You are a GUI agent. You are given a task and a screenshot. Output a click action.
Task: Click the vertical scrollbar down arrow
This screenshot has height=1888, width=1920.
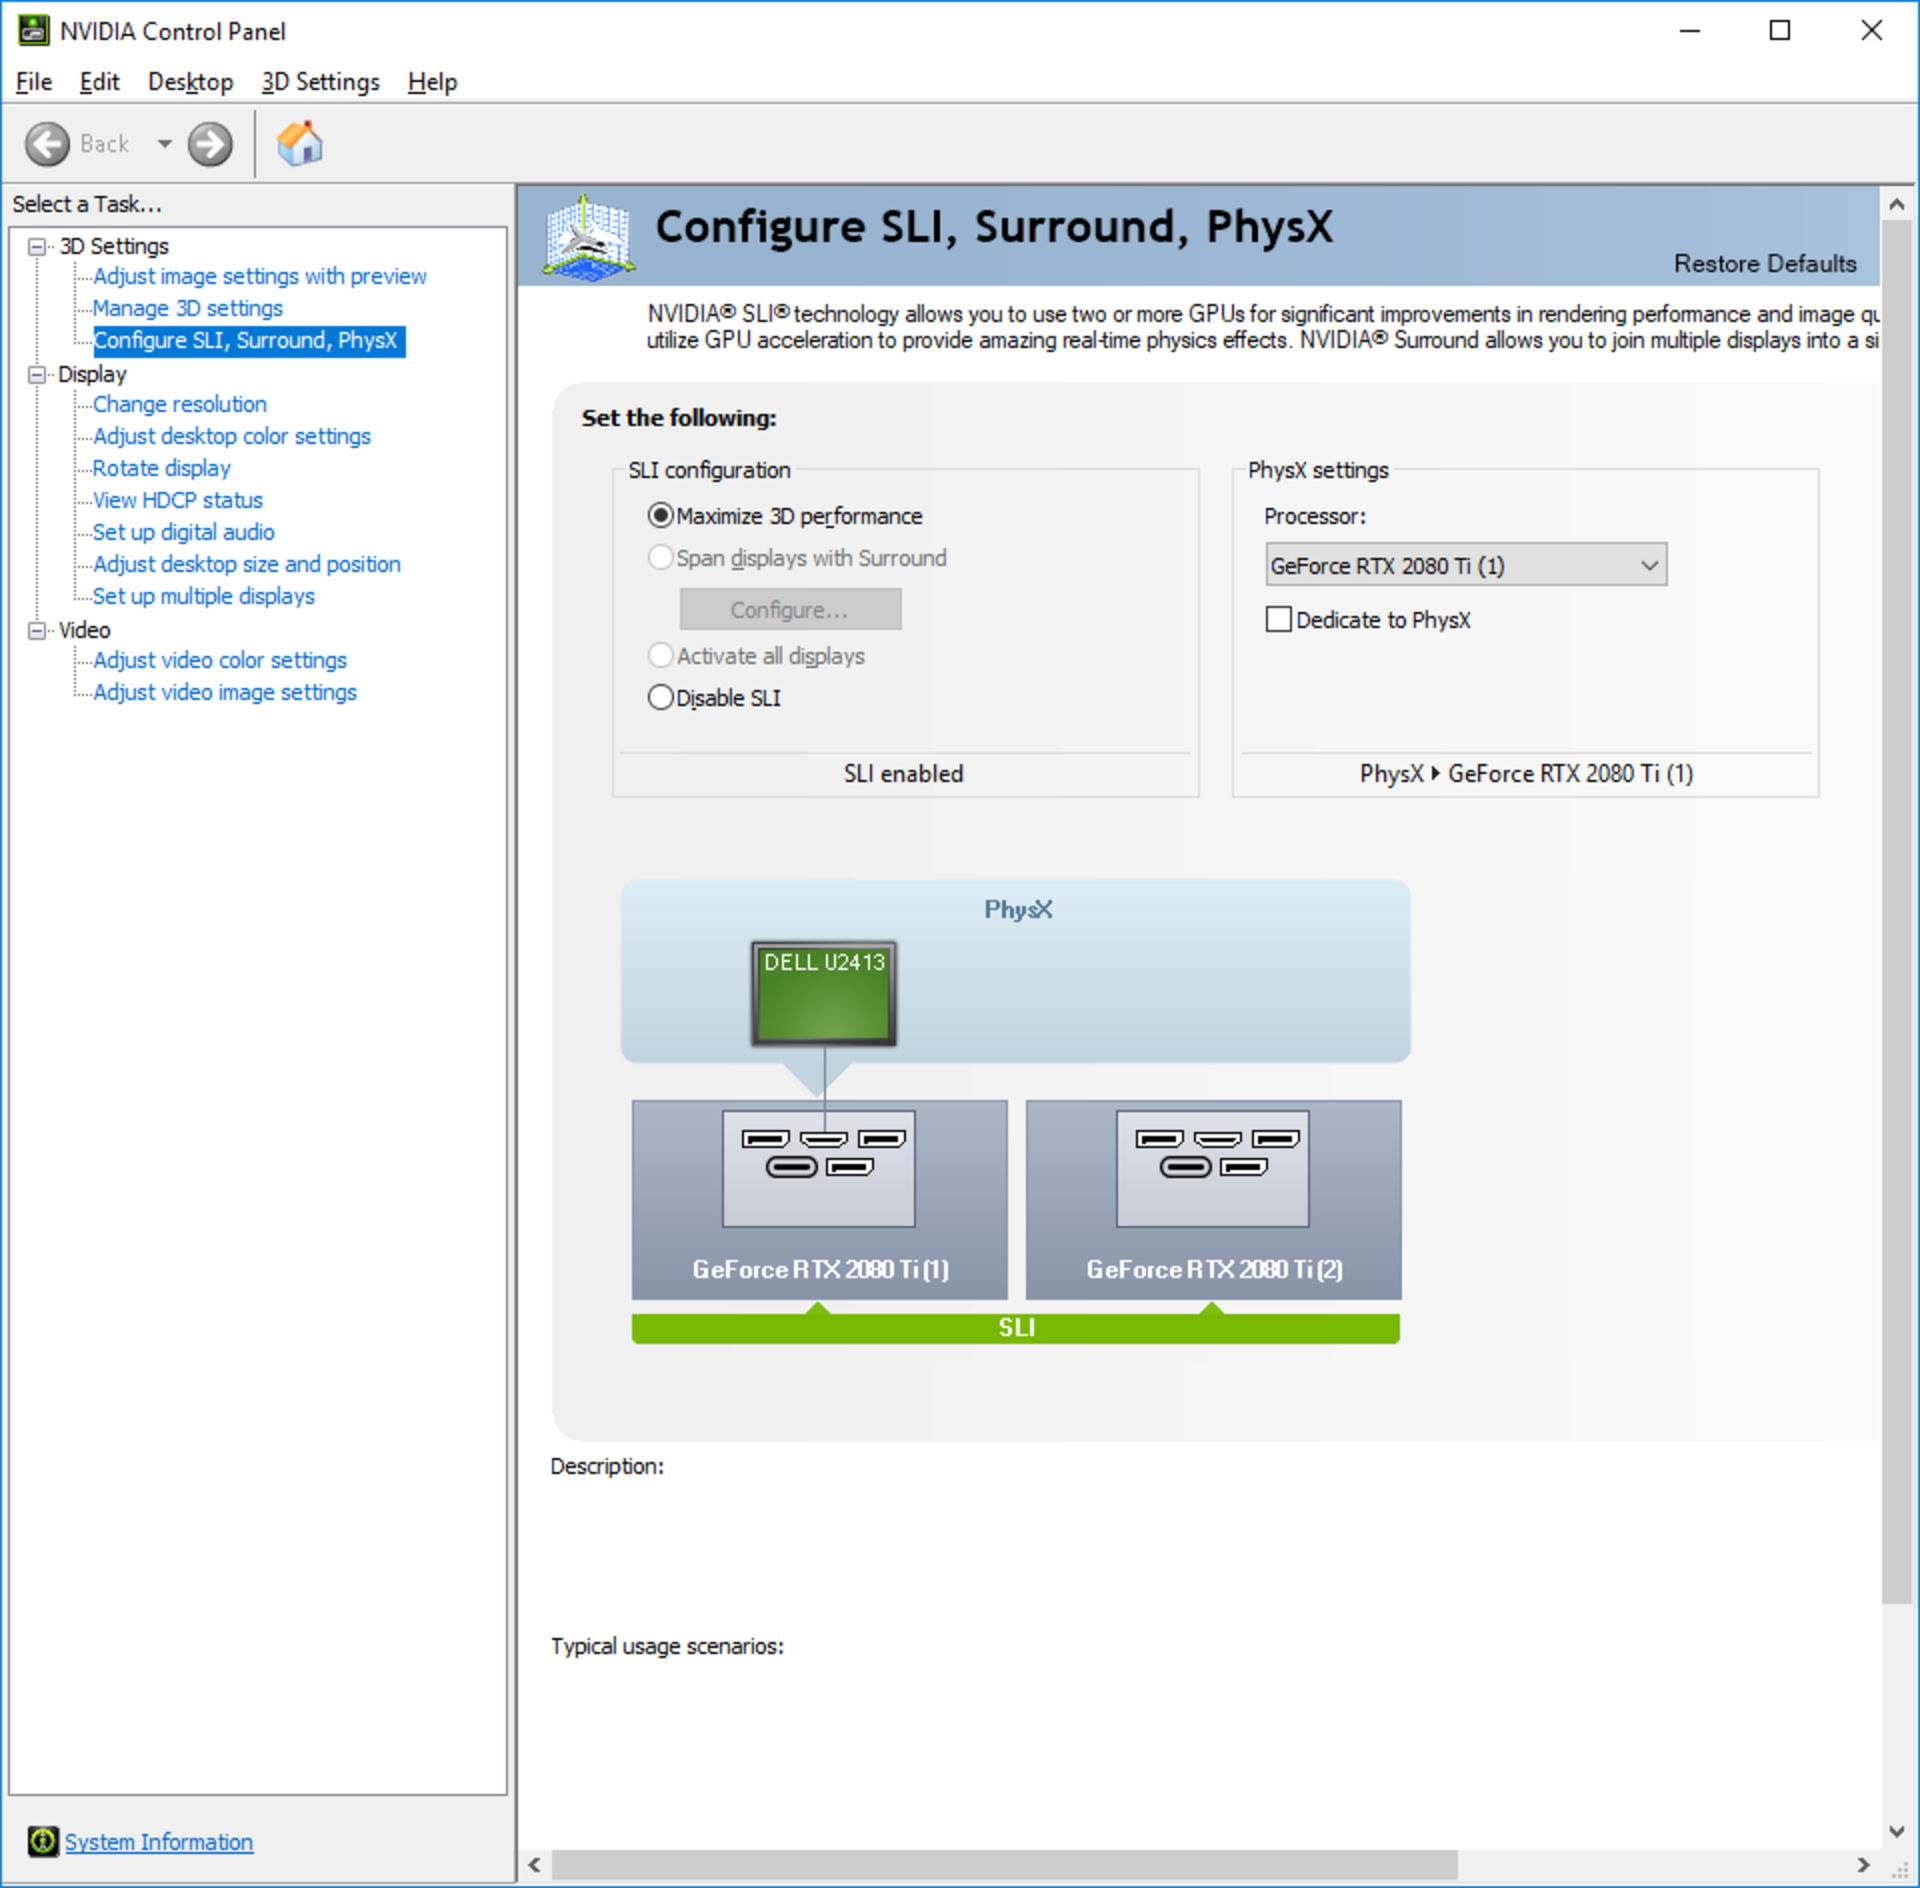pos(1896,1831)
